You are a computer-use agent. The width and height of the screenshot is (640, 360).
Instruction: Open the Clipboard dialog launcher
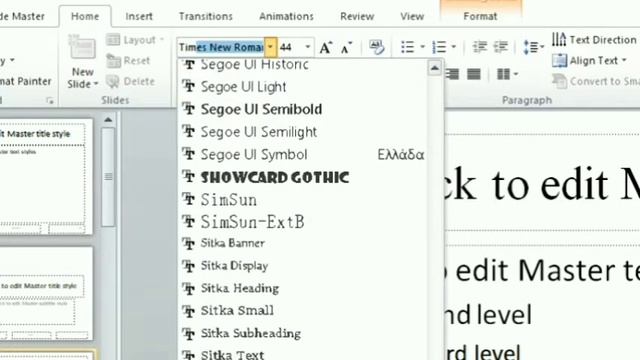[49, 100]
